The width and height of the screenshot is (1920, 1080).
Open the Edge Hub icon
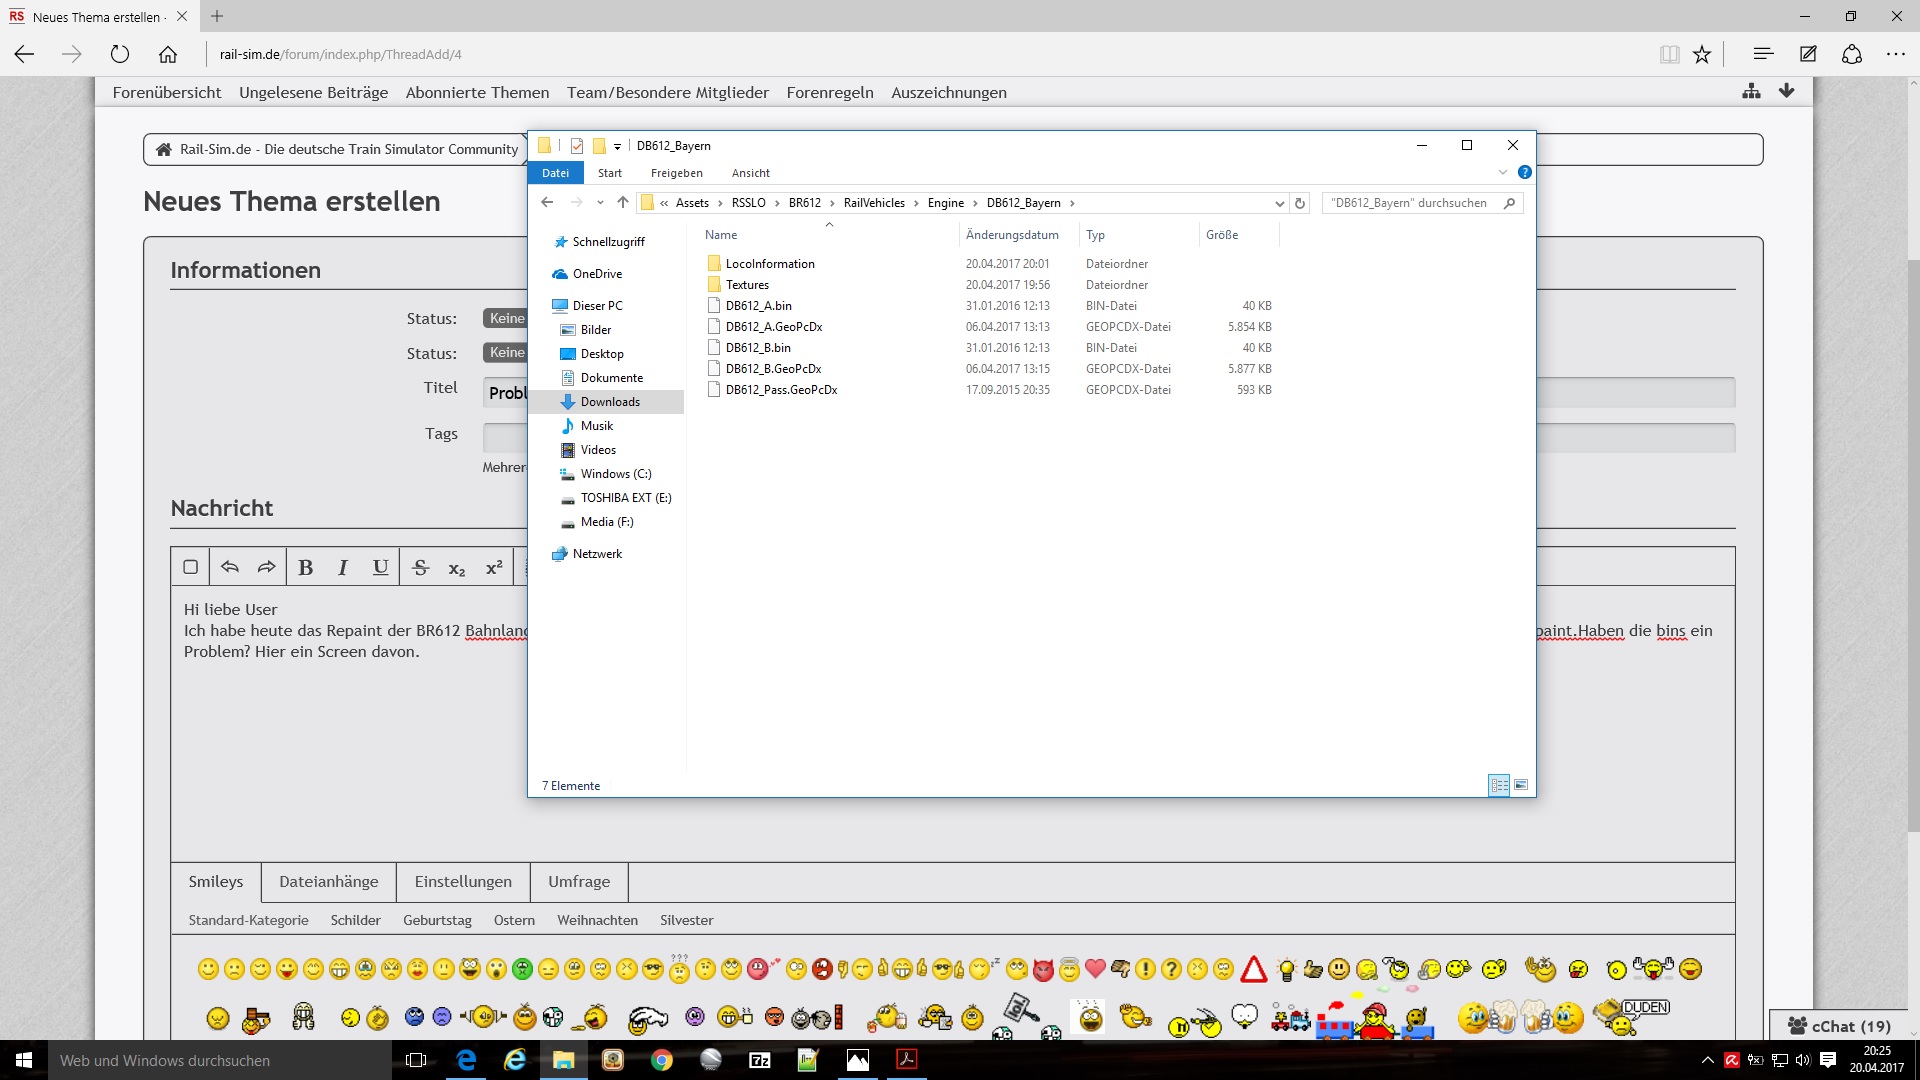1763,54
